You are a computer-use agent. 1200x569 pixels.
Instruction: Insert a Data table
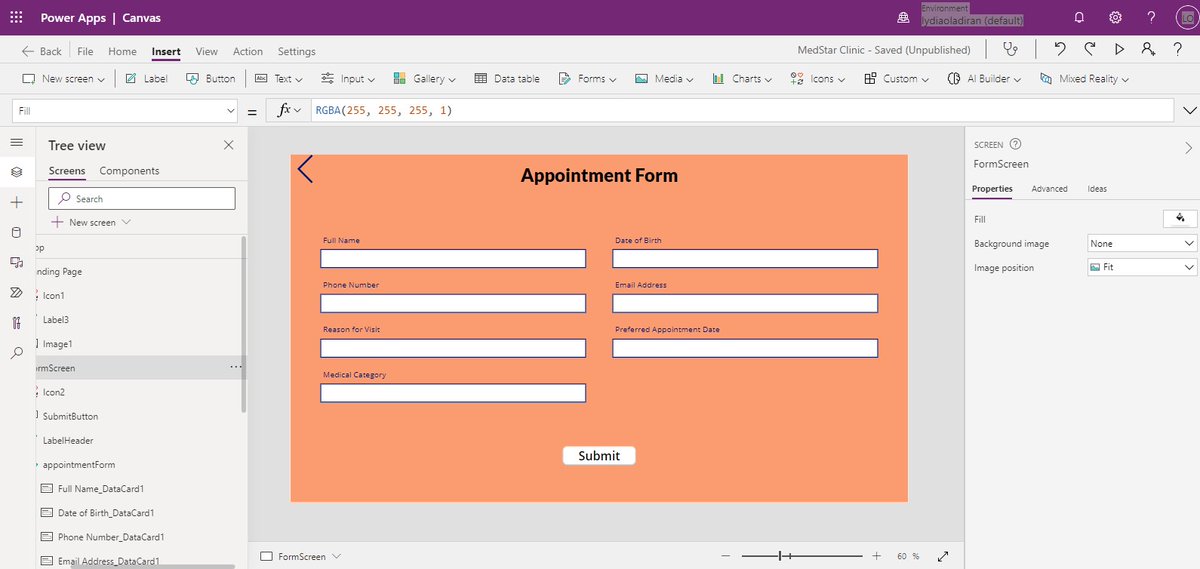(507, 79)
